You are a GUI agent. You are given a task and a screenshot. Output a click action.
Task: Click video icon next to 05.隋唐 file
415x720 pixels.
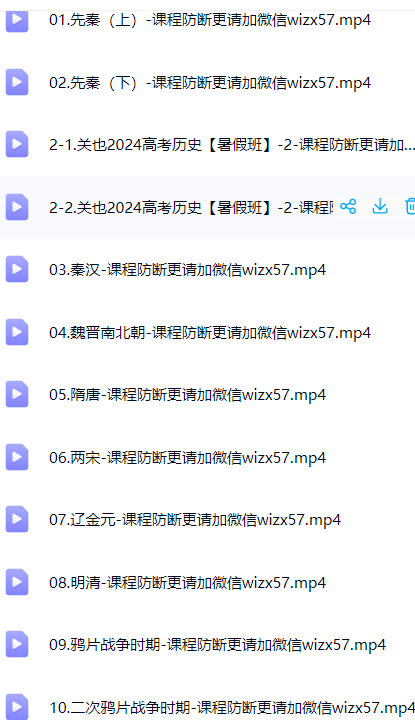pos(17,394)
